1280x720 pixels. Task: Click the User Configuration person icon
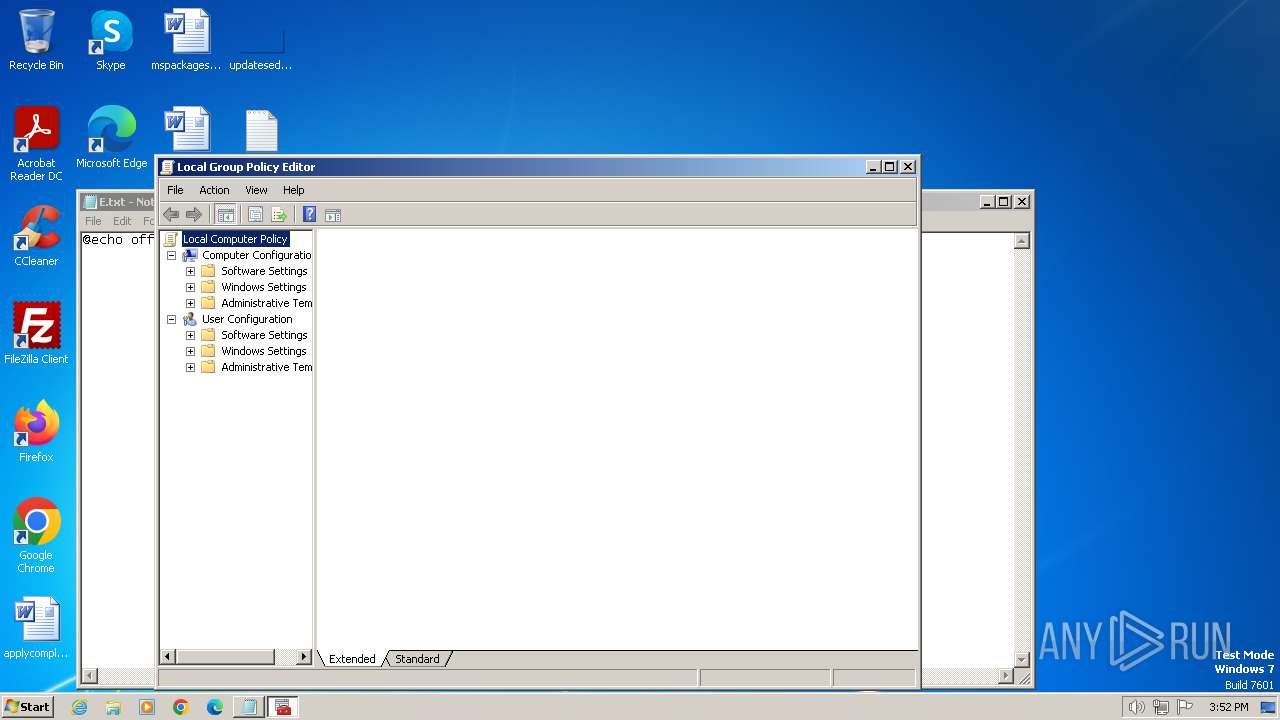pyautogui.click(x=190, y=319)
